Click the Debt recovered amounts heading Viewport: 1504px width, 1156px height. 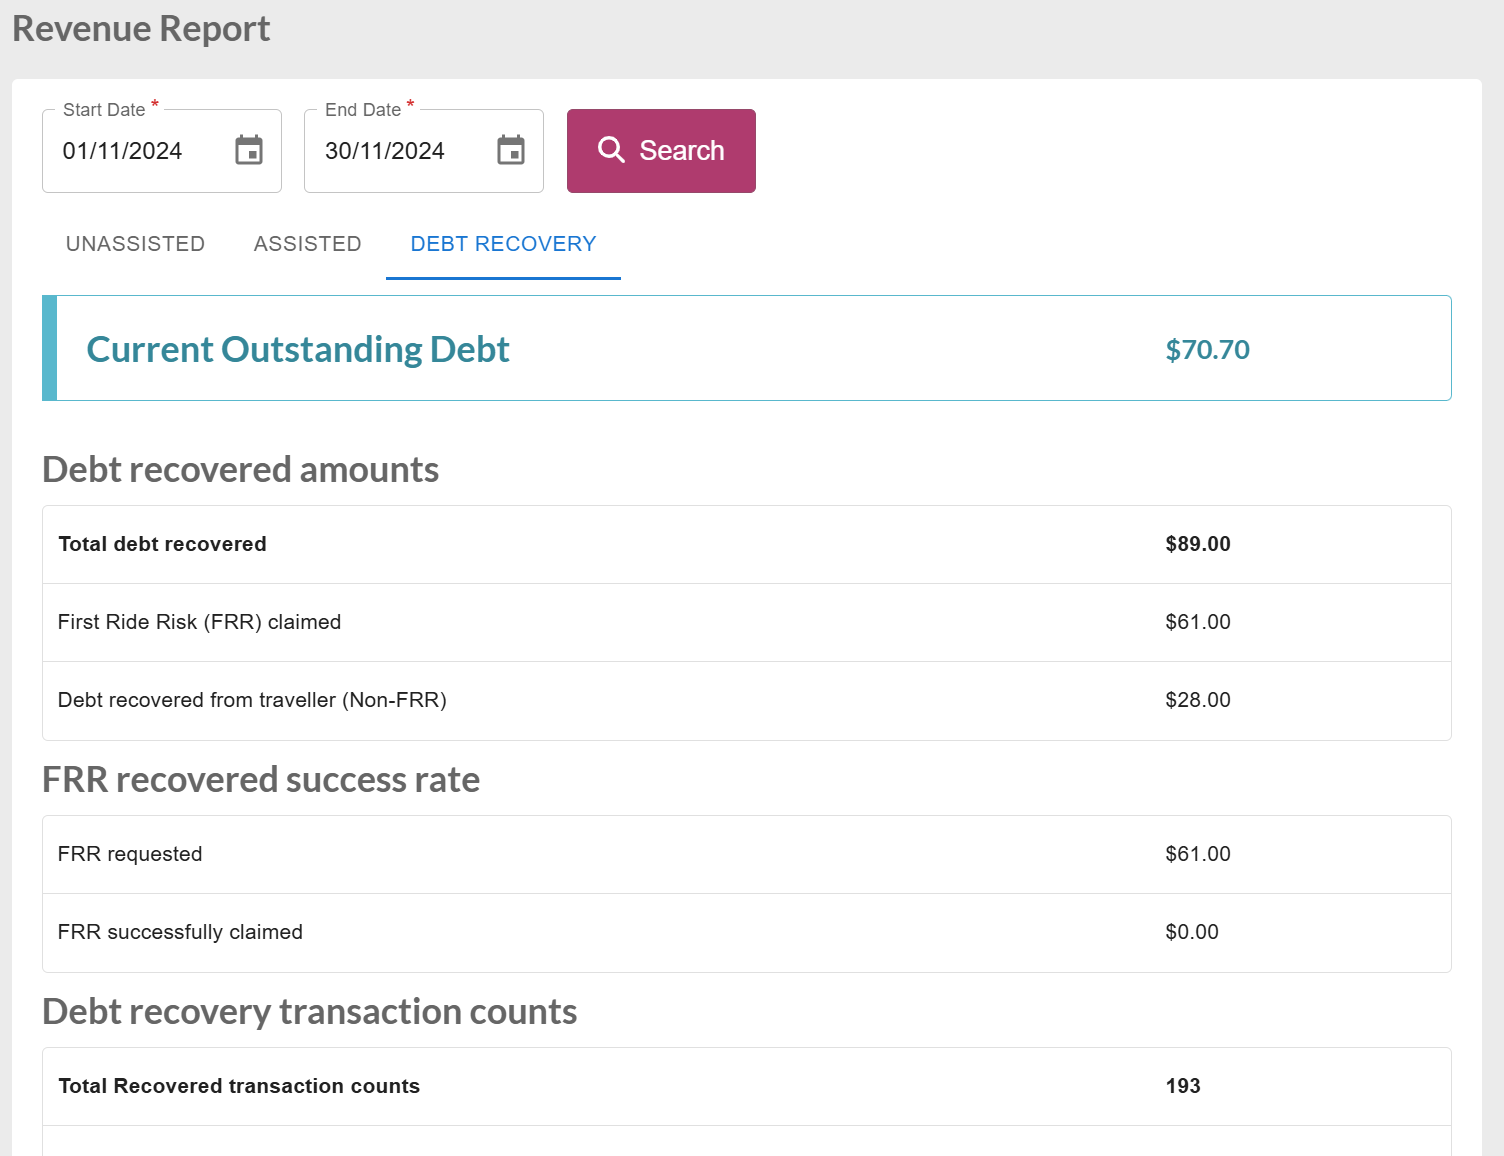pos(240,469)
